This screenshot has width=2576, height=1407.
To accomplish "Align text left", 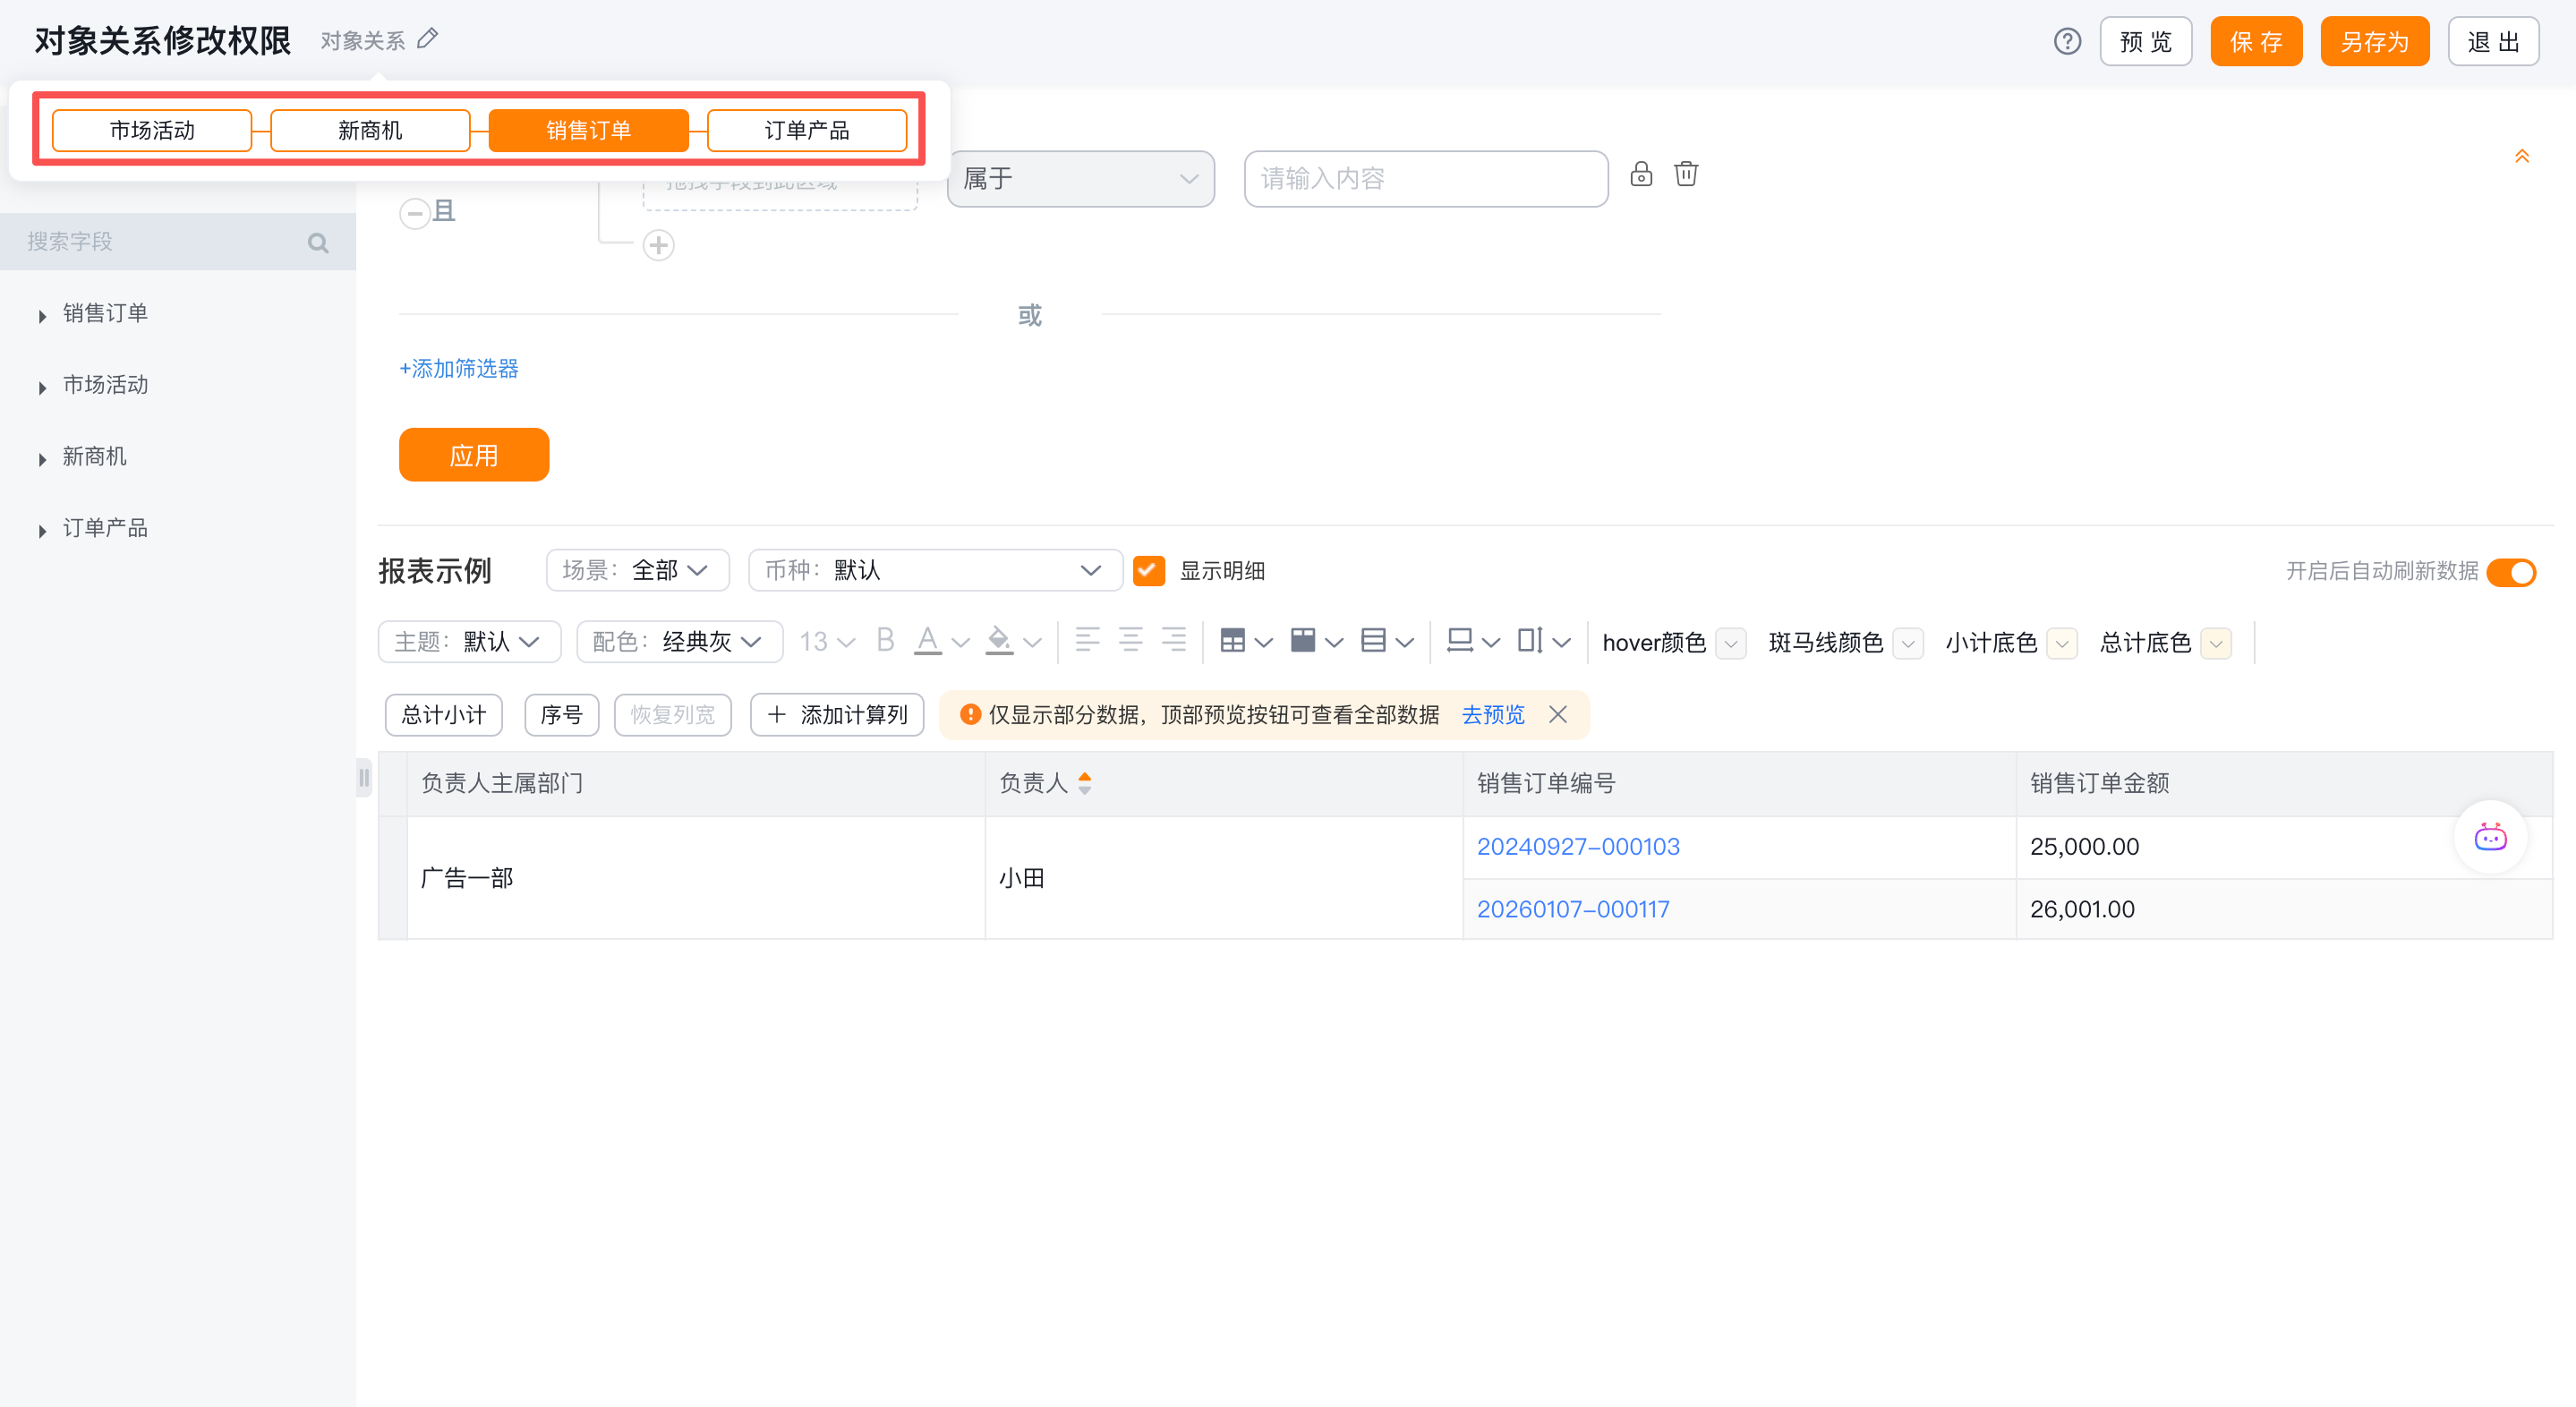I will click(x=1087, y=640).
